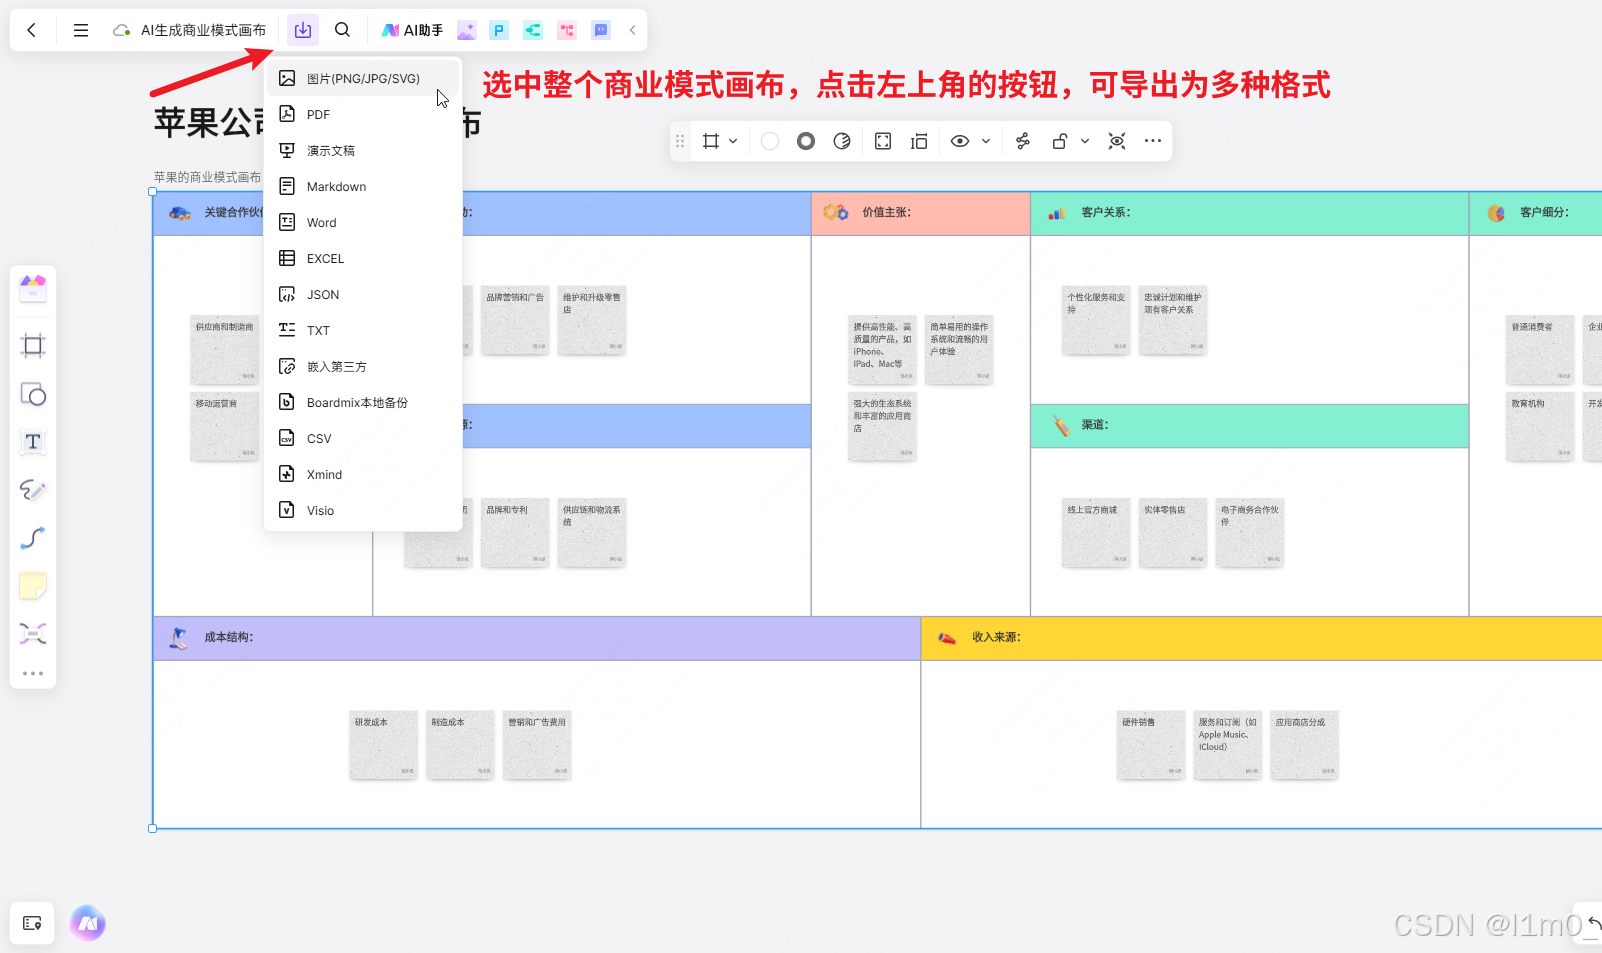Open the hamburger main menu
Viewport: 1602px width, 953px height.
[81, 30]
